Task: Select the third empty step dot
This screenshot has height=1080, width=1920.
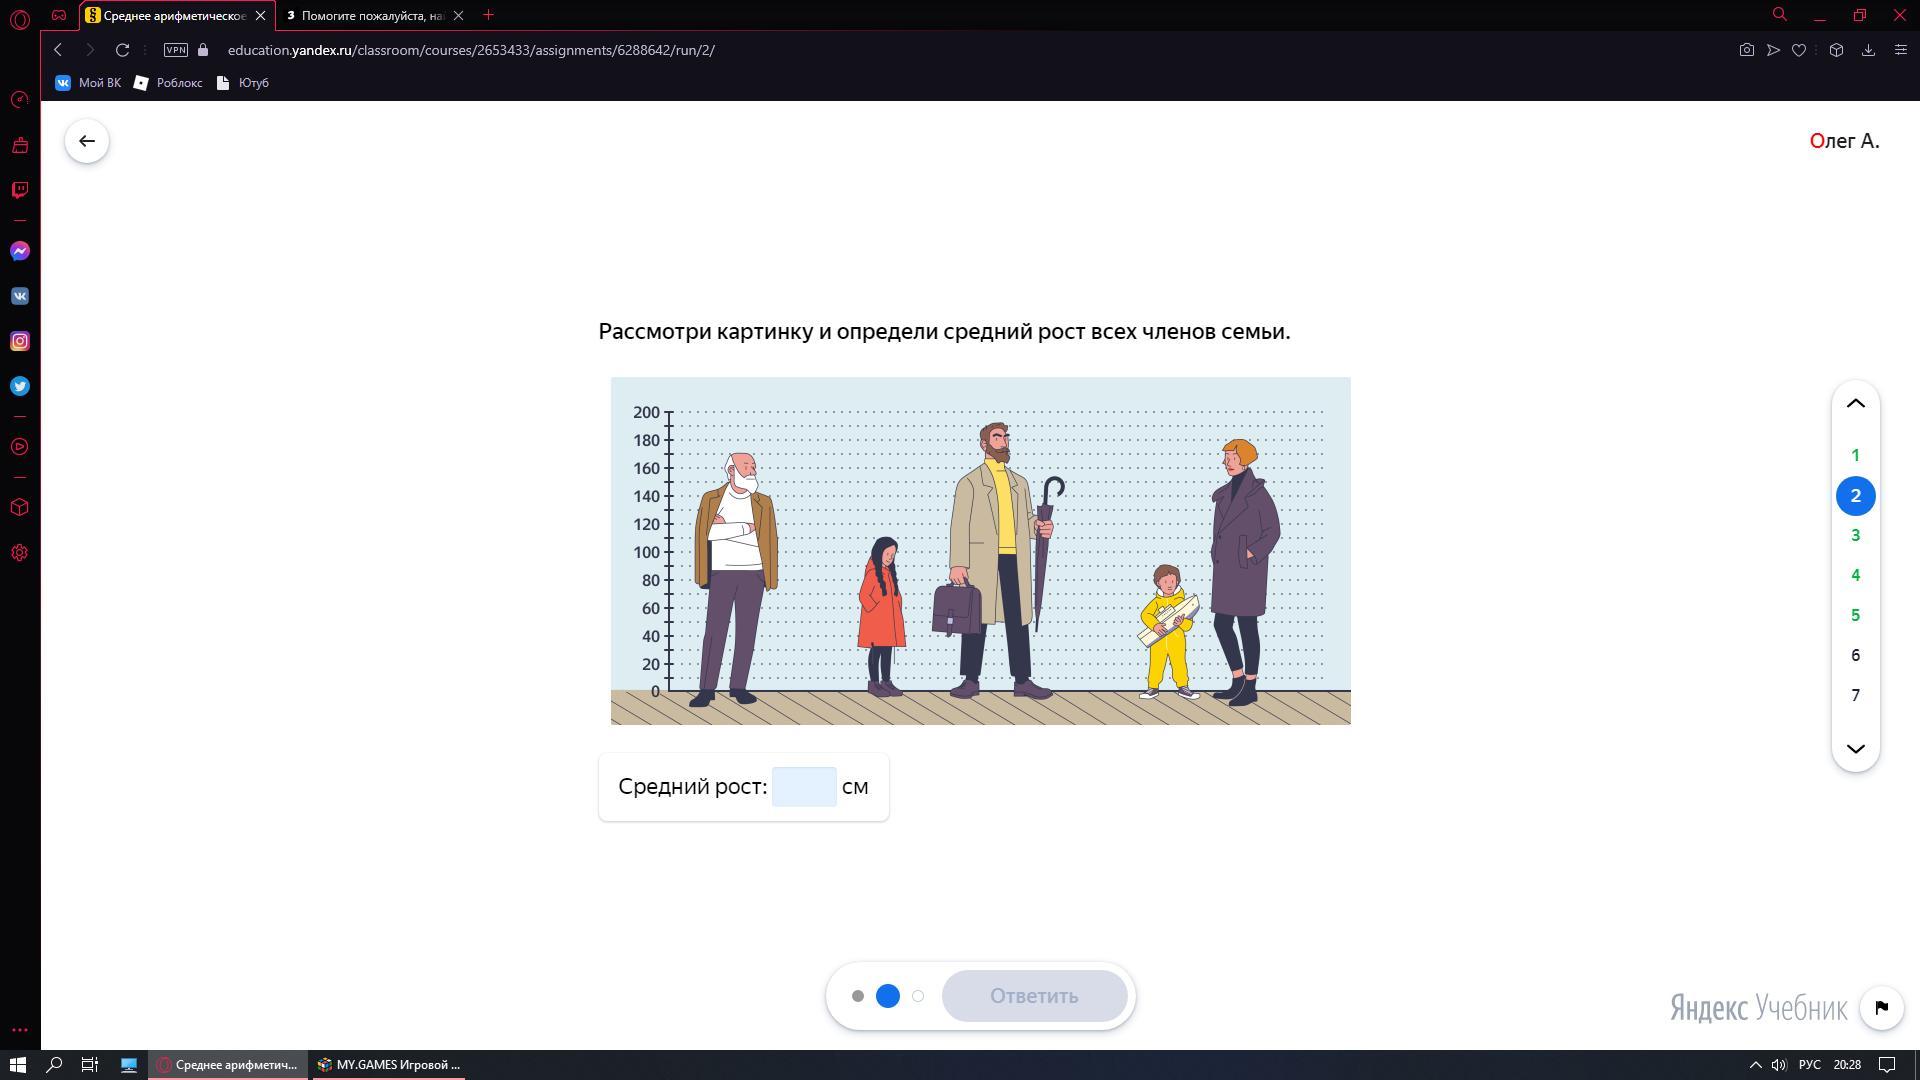Action: point(918,996)
